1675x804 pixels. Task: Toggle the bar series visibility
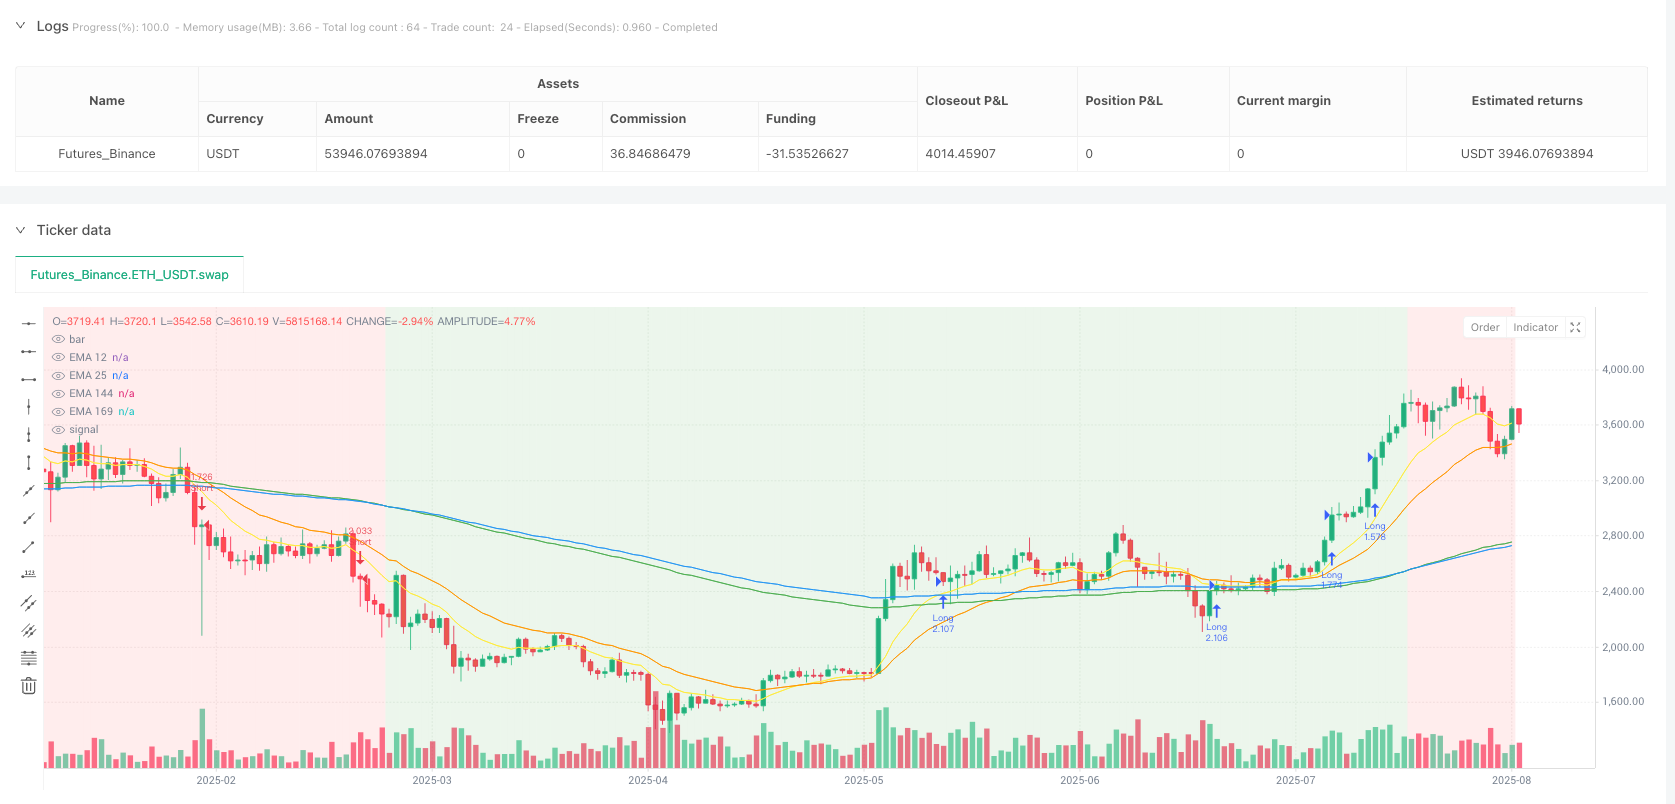59,339
